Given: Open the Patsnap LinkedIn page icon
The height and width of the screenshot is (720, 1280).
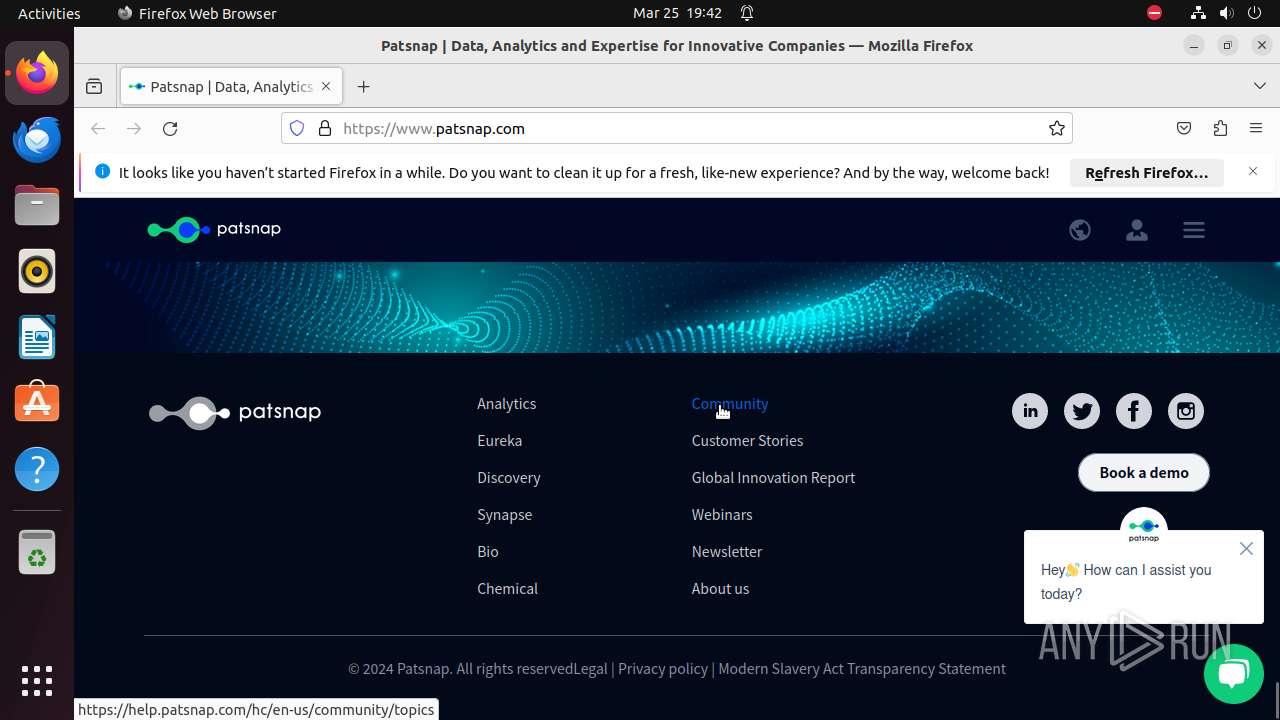Looking at the screenshot, I should (1030, 411).
